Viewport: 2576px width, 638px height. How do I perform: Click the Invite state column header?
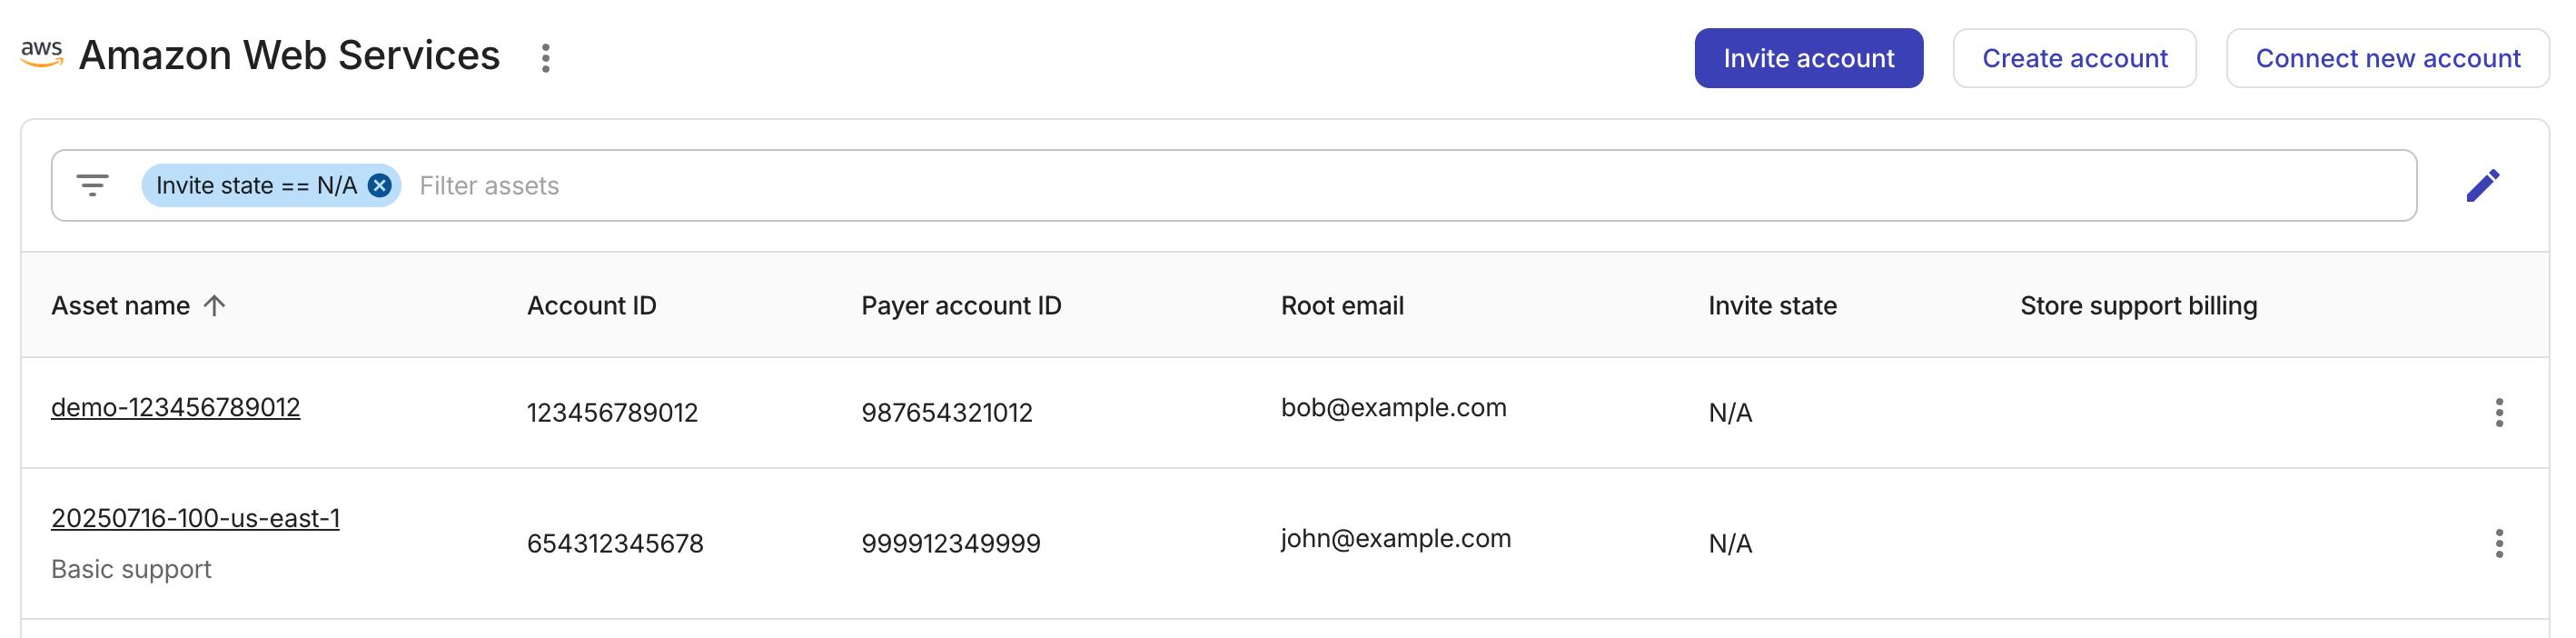point(1771,305)
